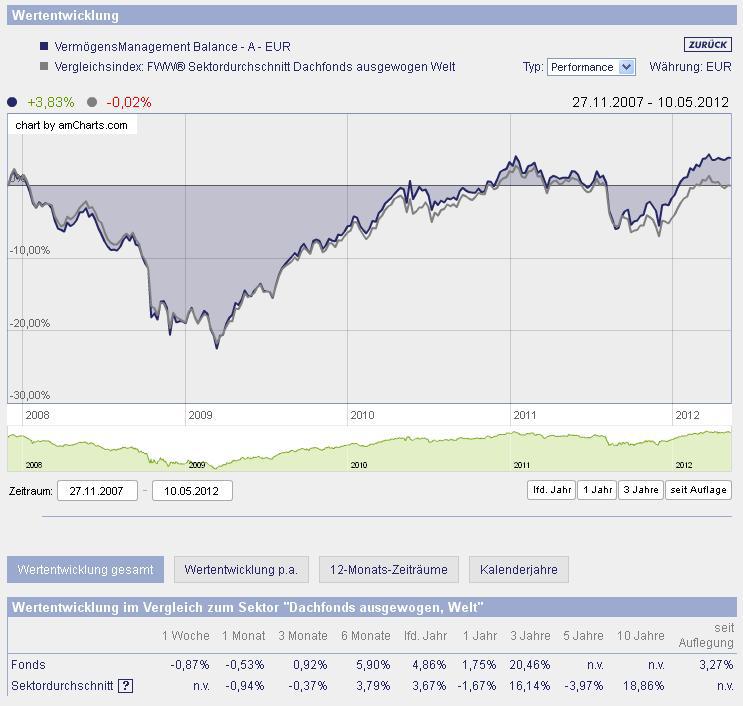Open the Kalenderjahre tab
The width and height of the screenshot is (743, 706).
click(518, 570)
